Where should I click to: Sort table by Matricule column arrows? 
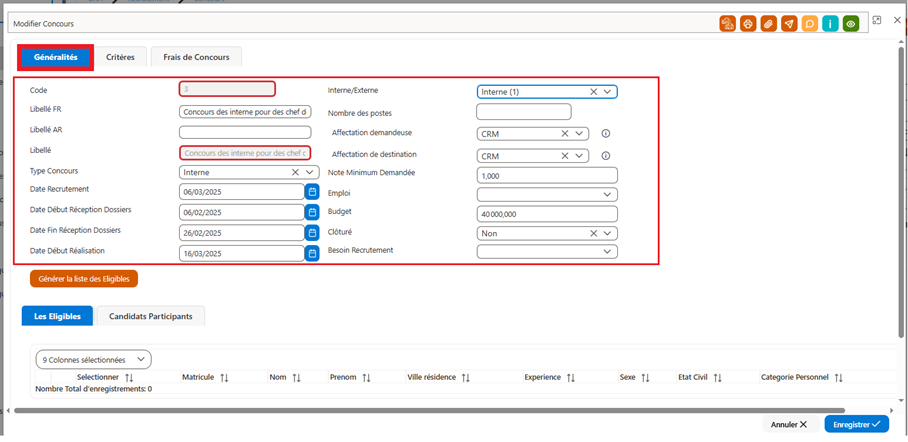[x=225, y=378]
